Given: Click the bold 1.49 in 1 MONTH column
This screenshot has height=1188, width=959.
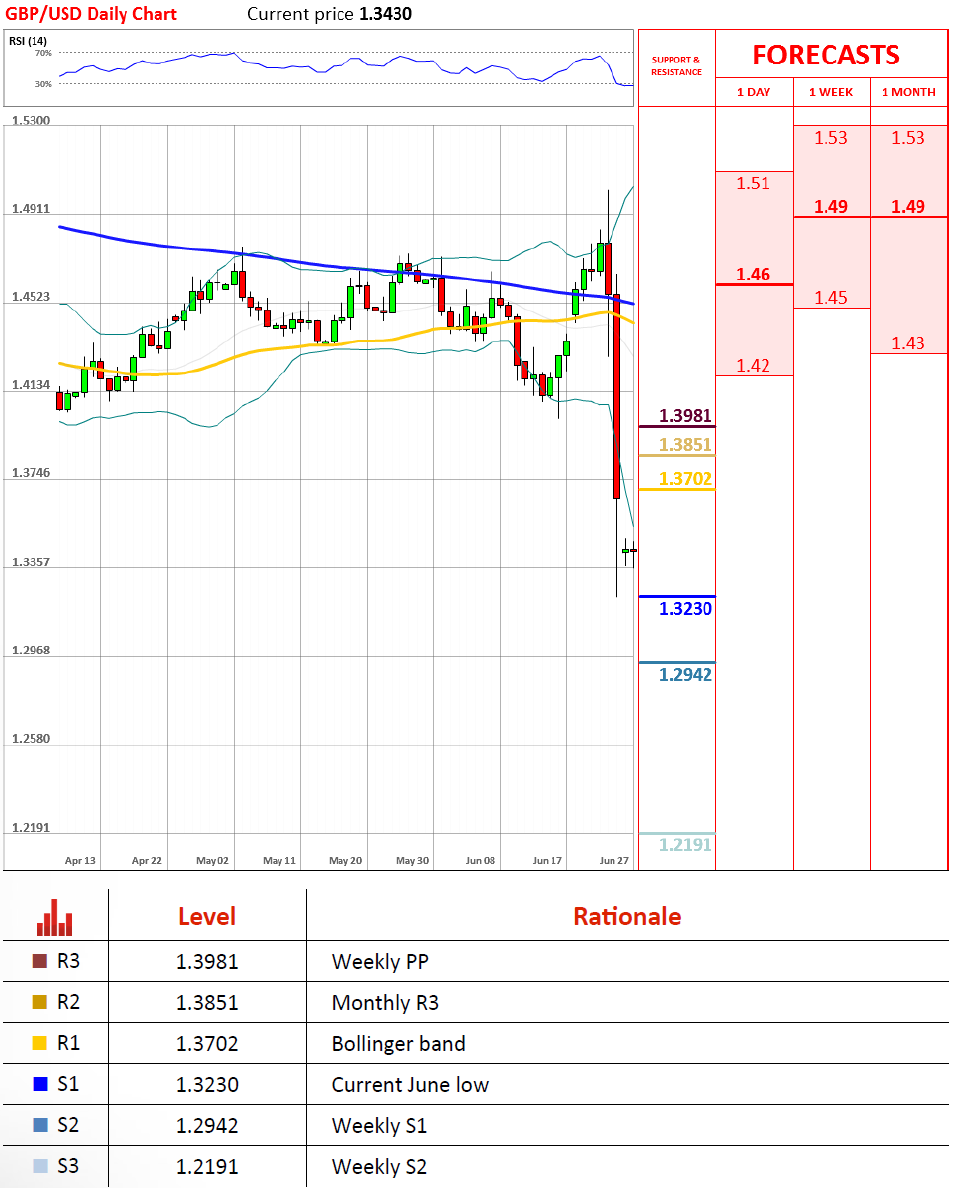Looking at the screenshot, I should (907, 207).
